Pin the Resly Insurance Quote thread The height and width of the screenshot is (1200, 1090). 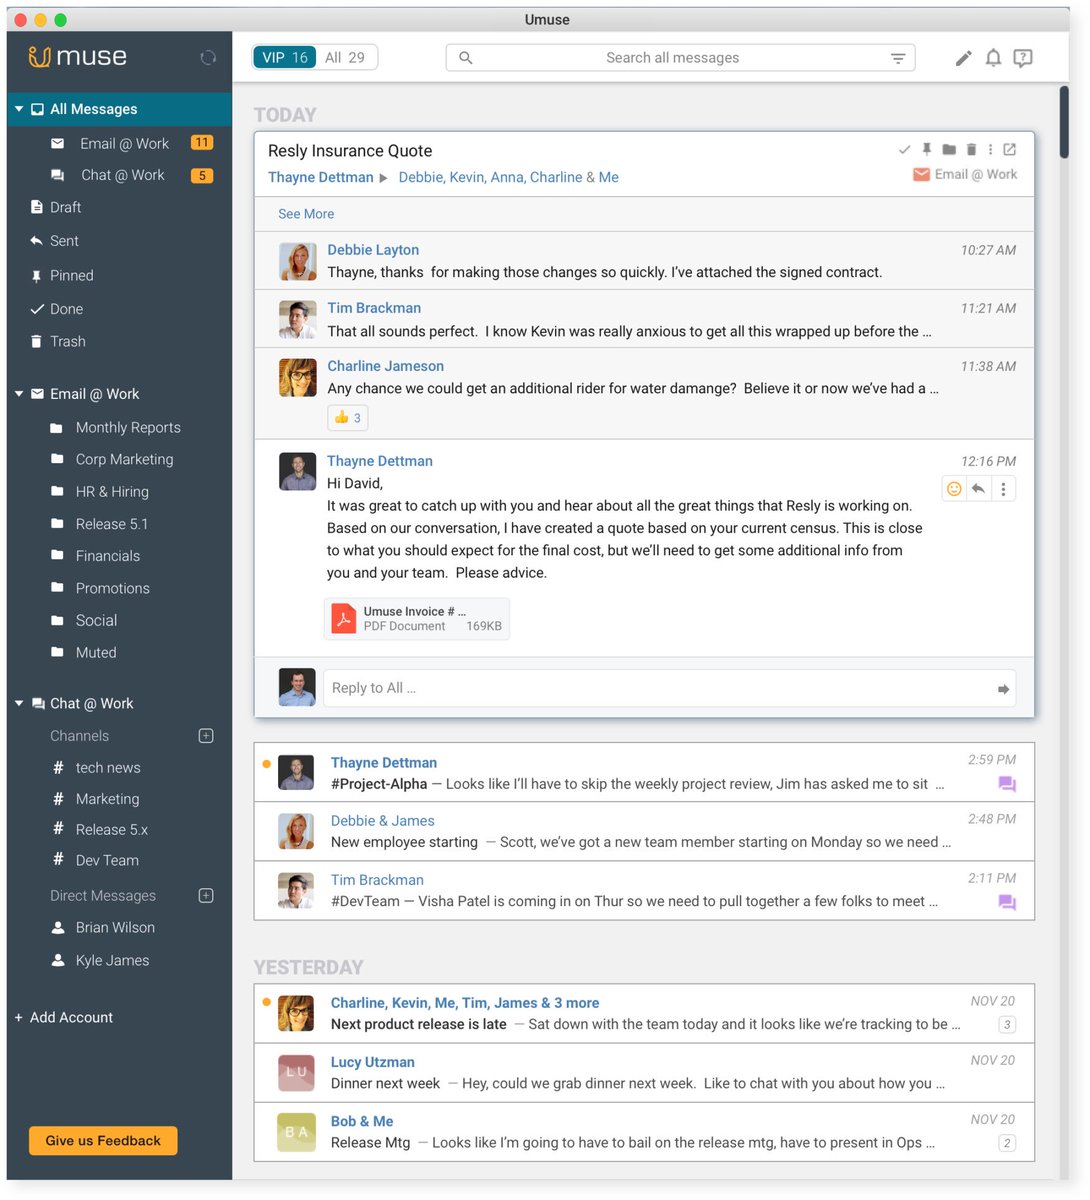[926, 148]
